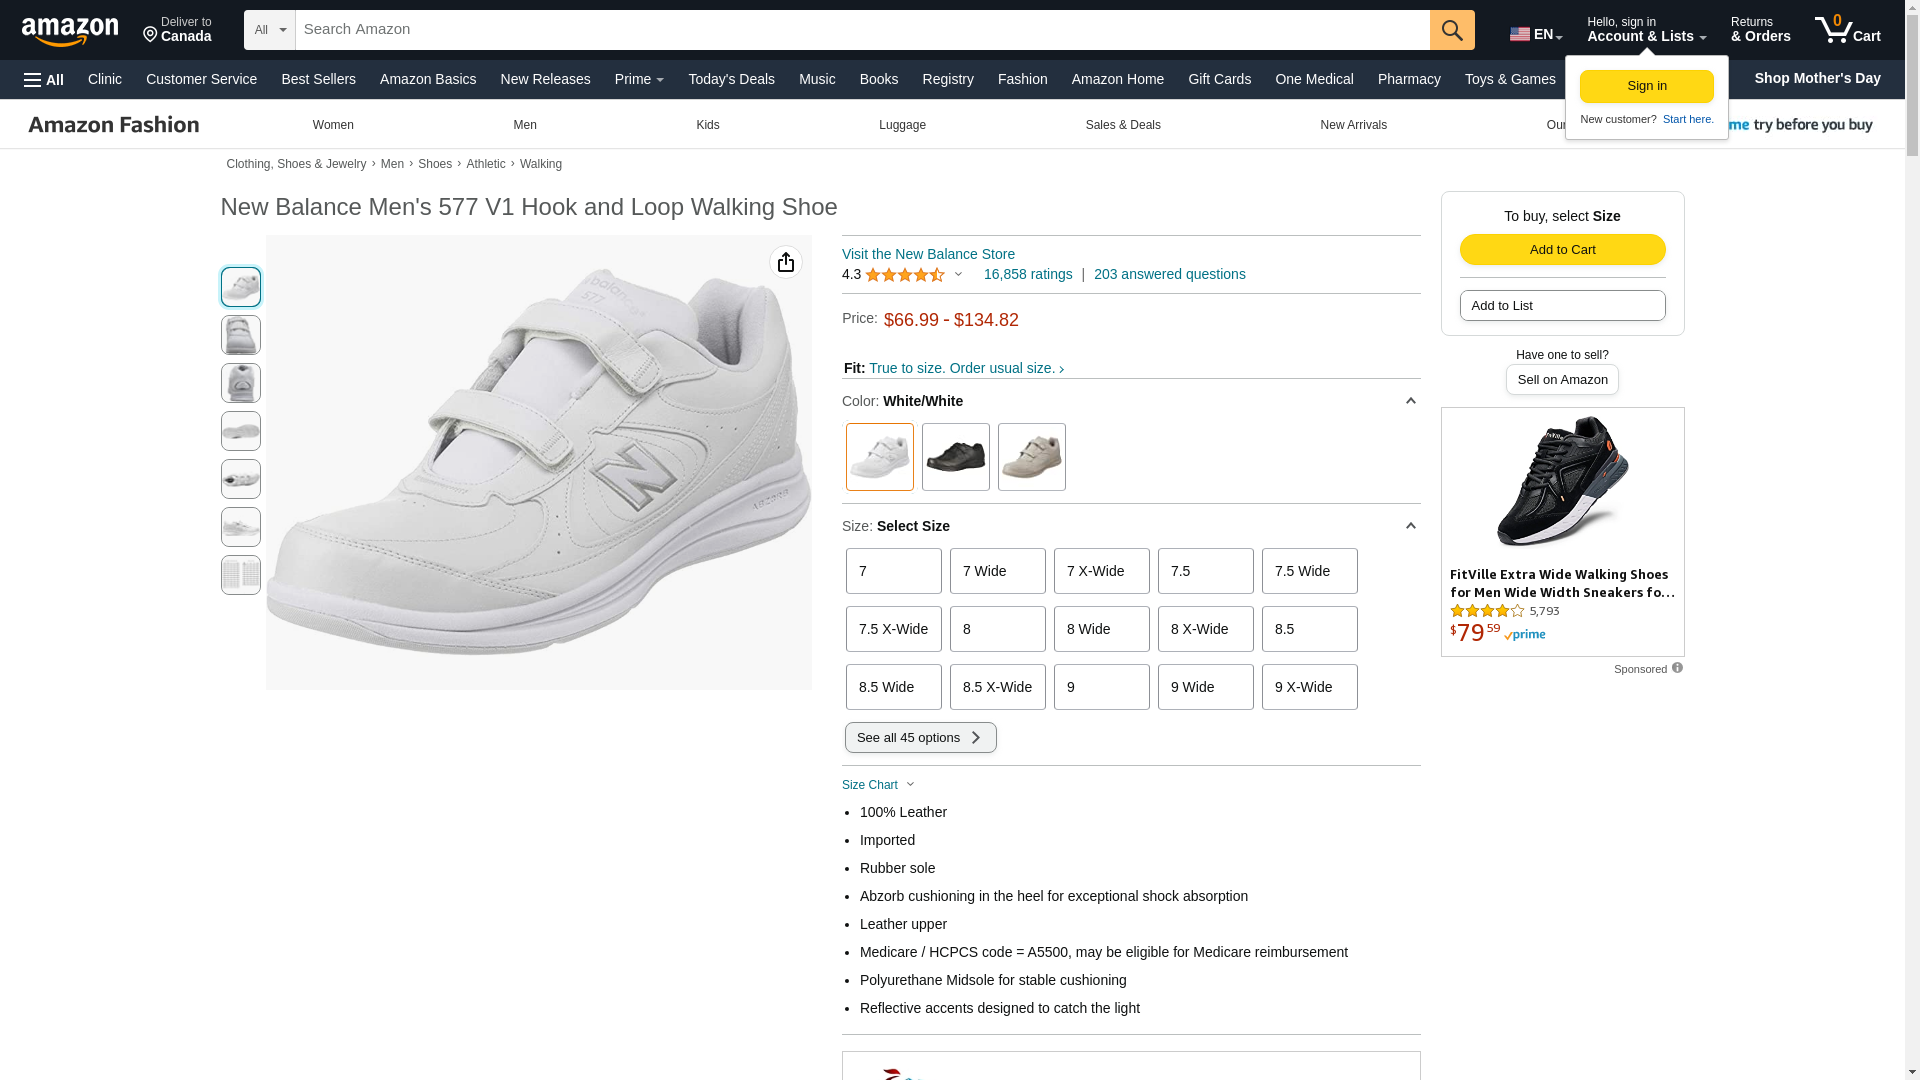Open the search category All dropdown
Viewport: 1920px width, 1080px height.
pos(270,30)
